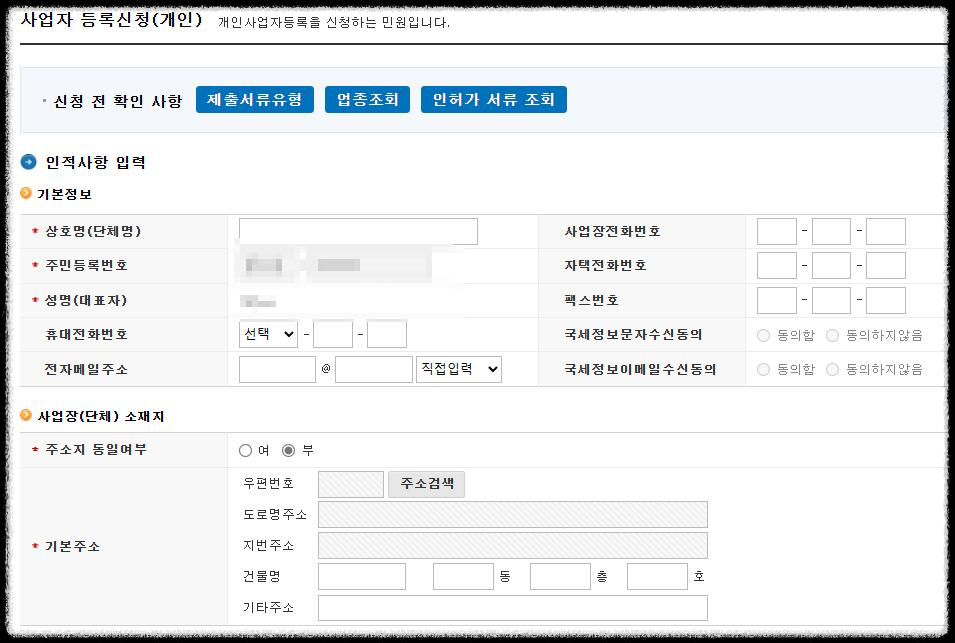
Task: Click the 건물명 input field
Action: 362,577
